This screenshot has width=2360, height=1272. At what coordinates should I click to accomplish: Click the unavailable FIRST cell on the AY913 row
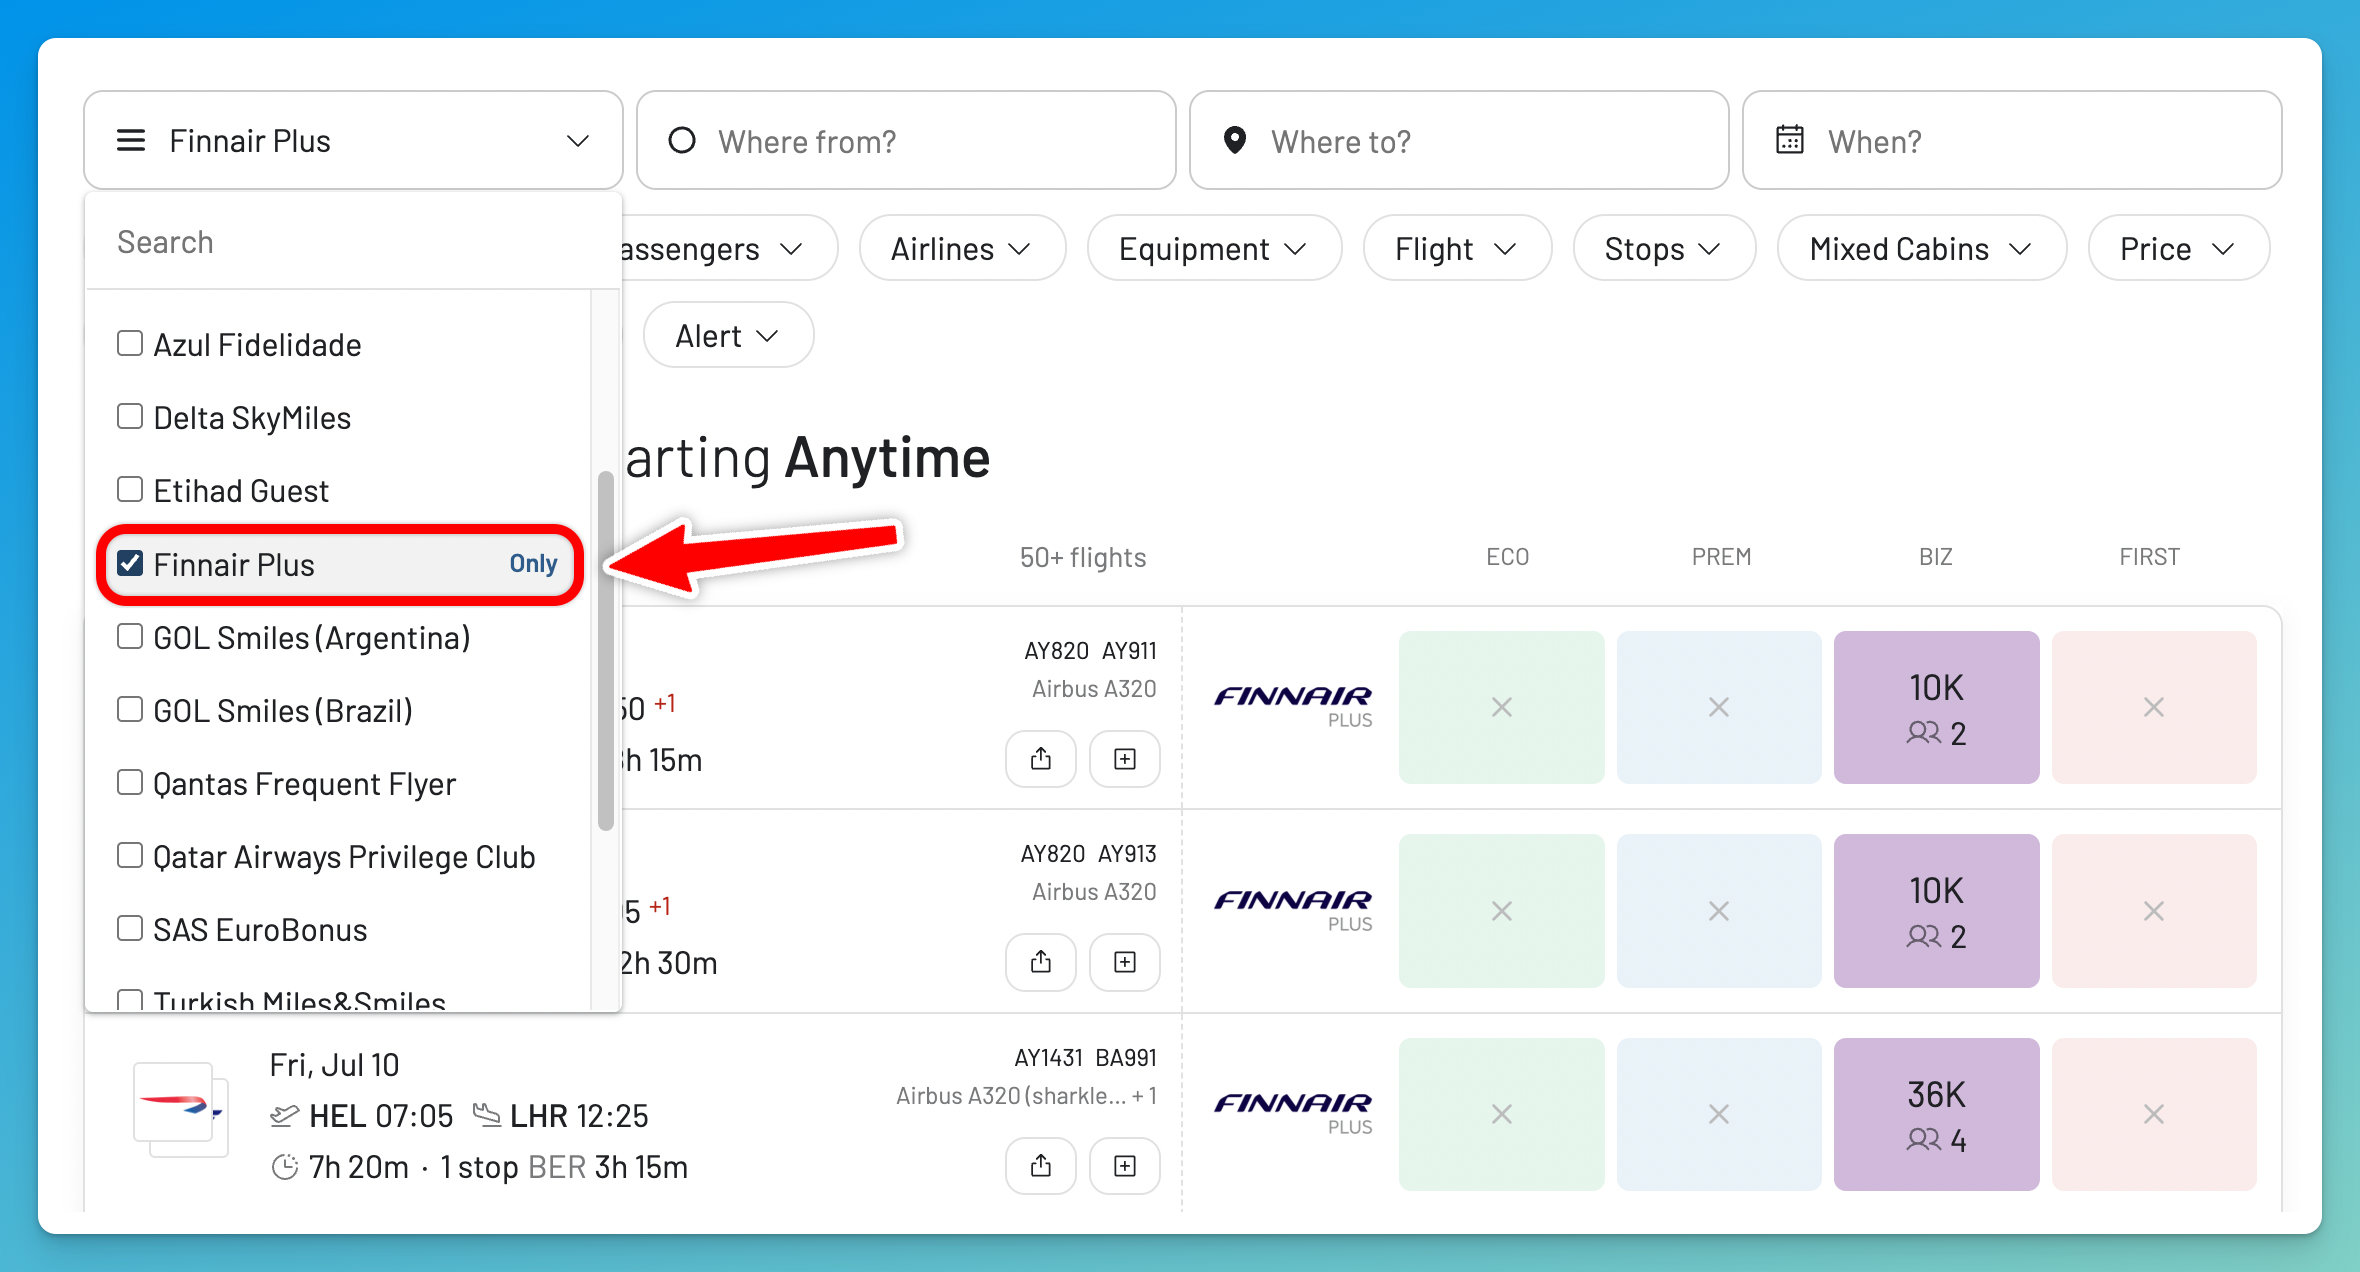coord(2154,911)
